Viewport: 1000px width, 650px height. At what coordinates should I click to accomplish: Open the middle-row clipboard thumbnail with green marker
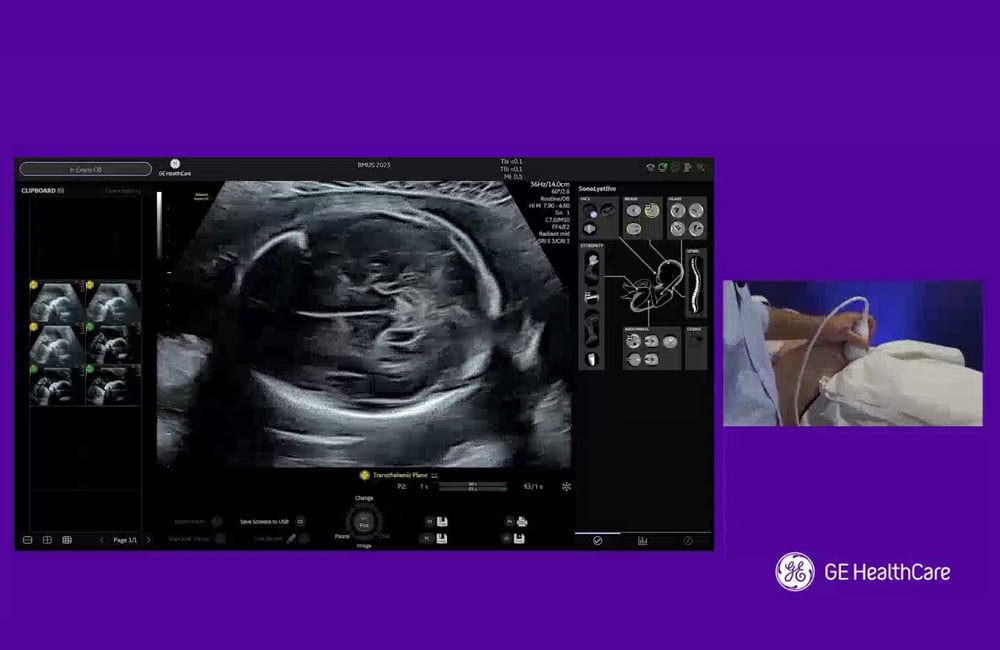113,344
